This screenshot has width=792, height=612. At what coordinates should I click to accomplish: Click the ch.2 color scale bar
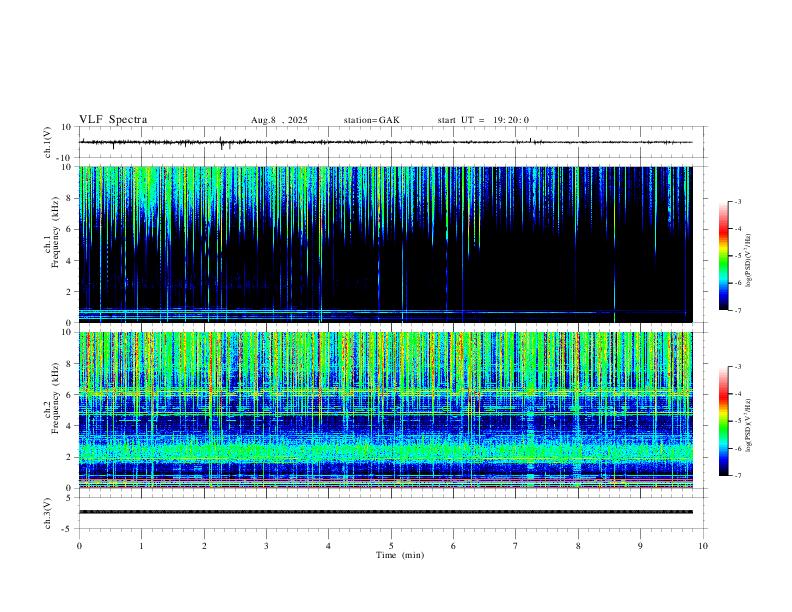[723, 421]
